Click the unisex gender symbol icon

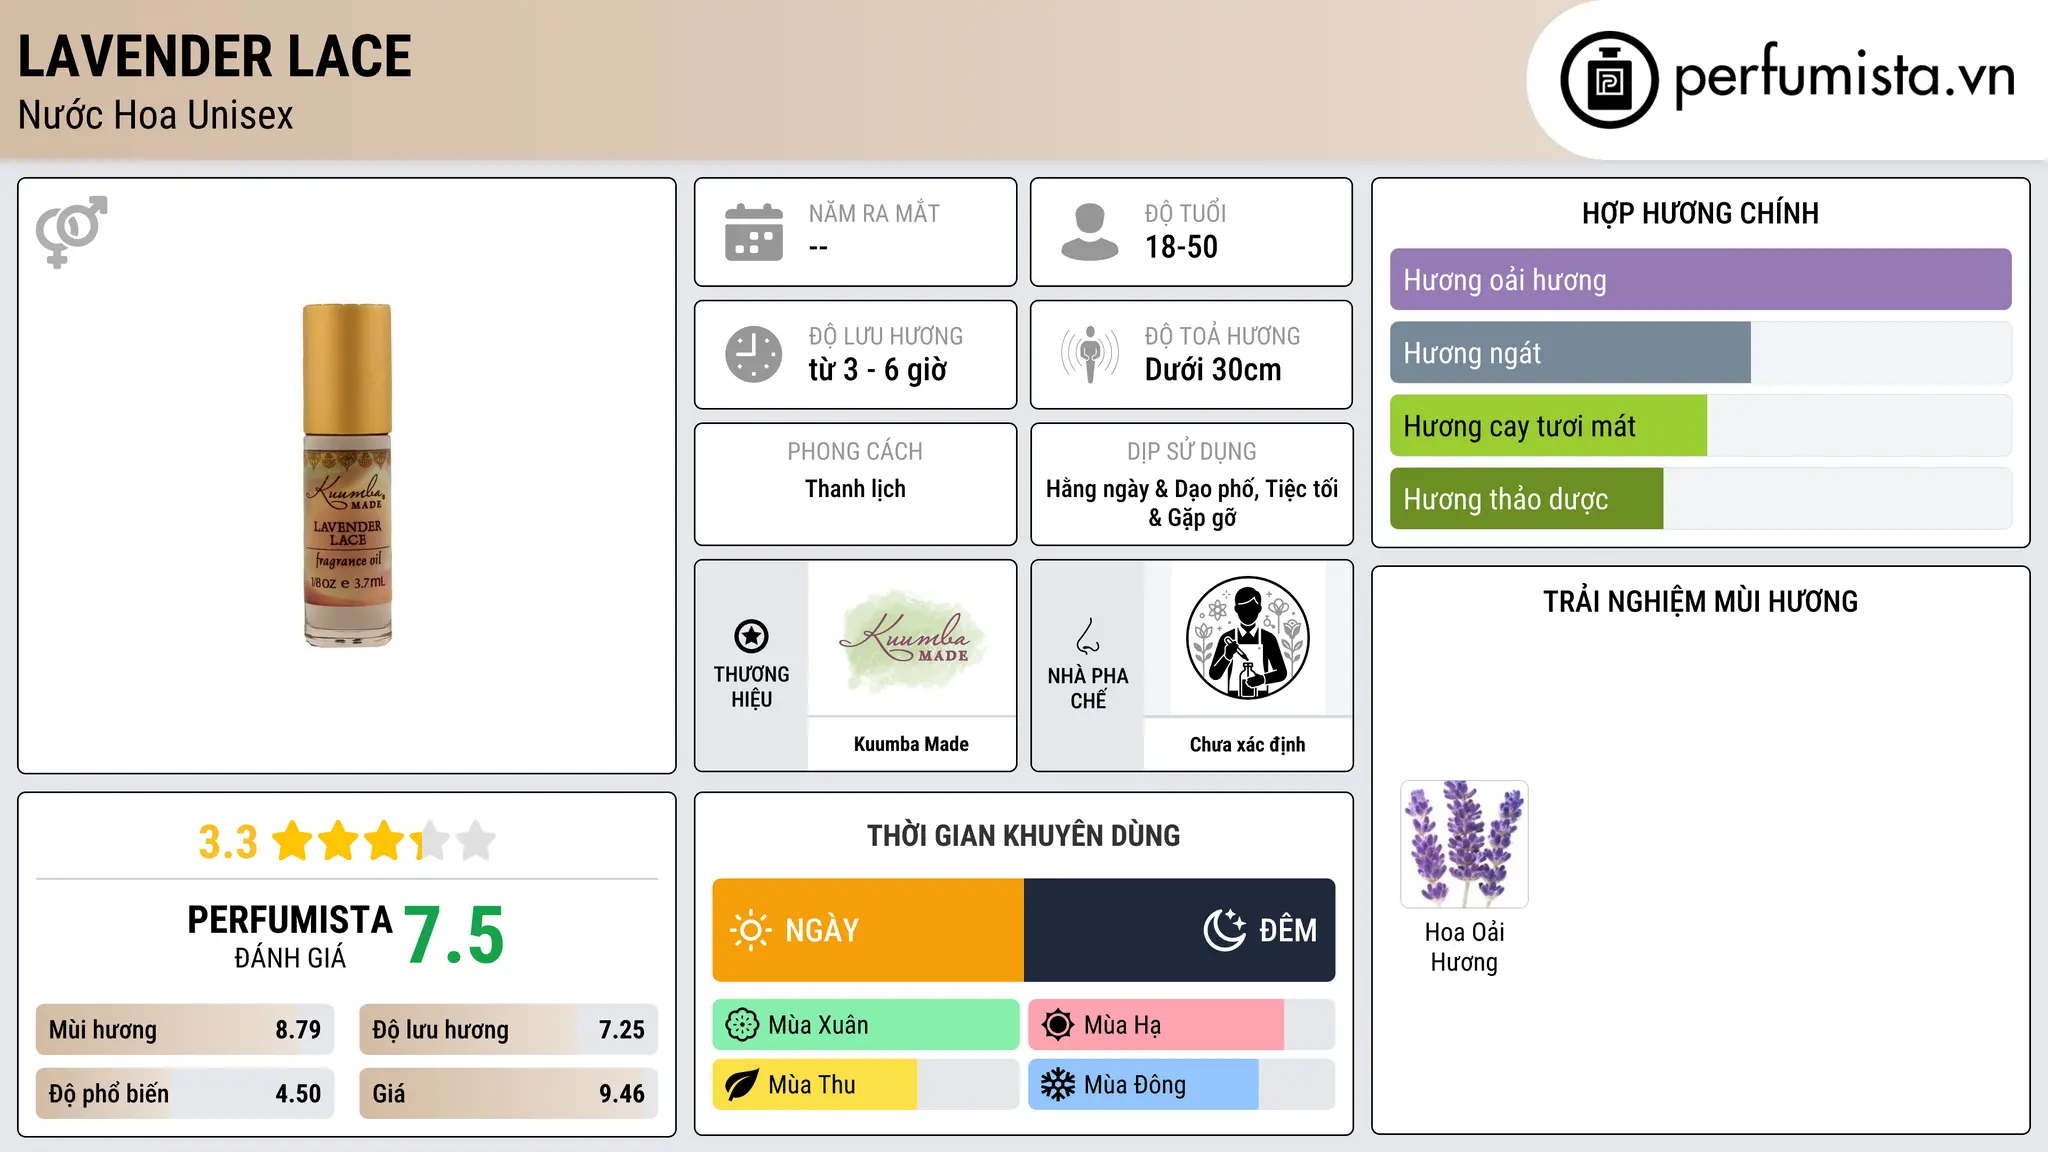pos(71,231)
